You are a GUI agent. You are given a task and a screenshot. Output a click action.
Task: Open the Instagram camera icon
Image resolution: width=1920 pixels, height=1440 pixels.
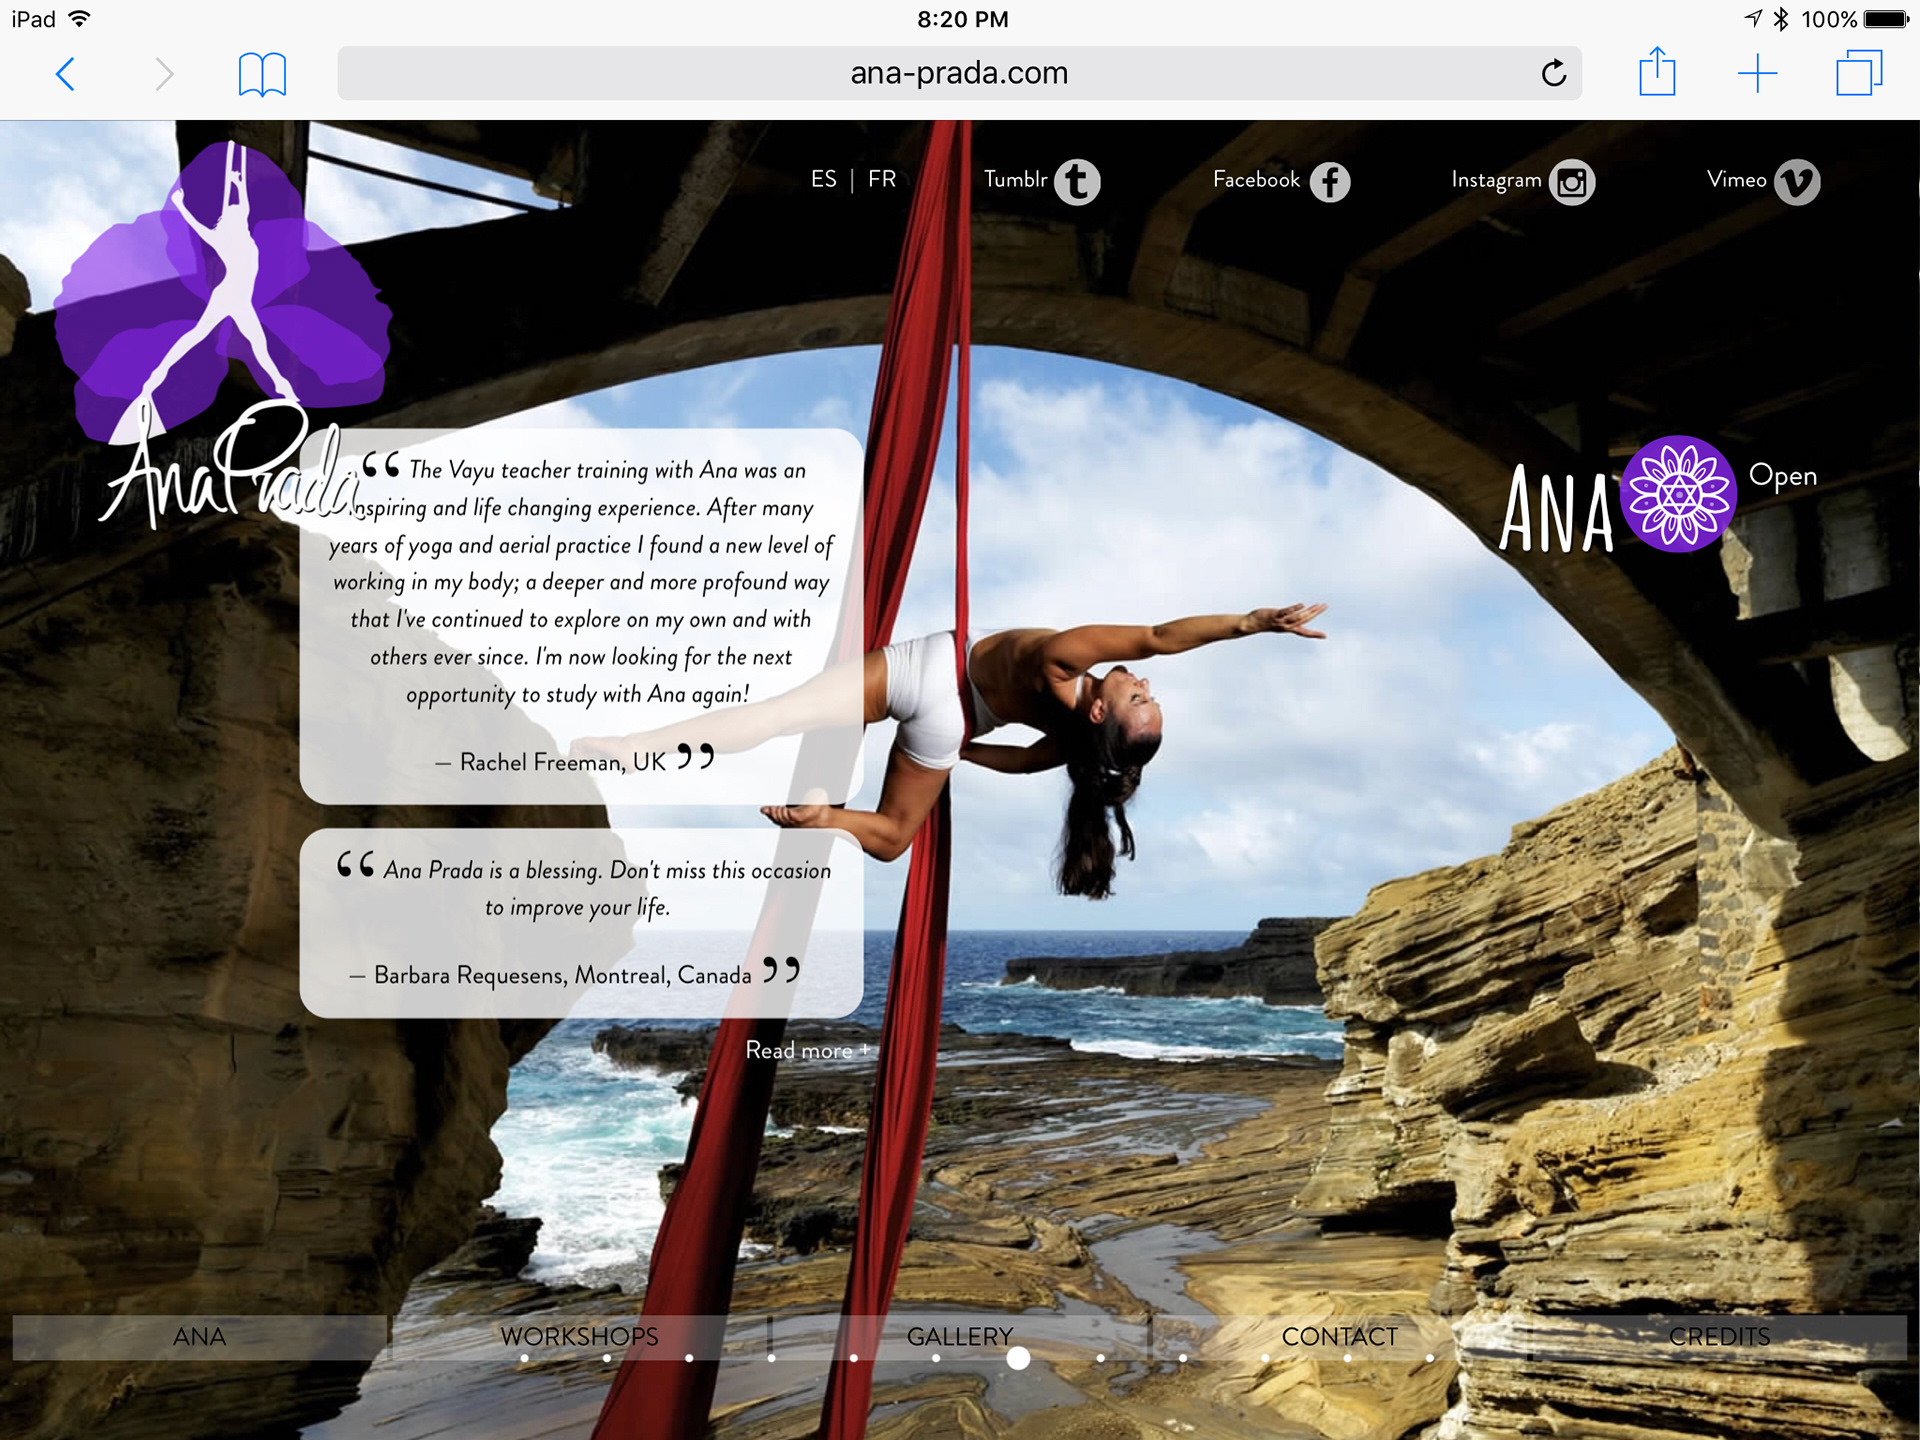[x=1572, y=183]
